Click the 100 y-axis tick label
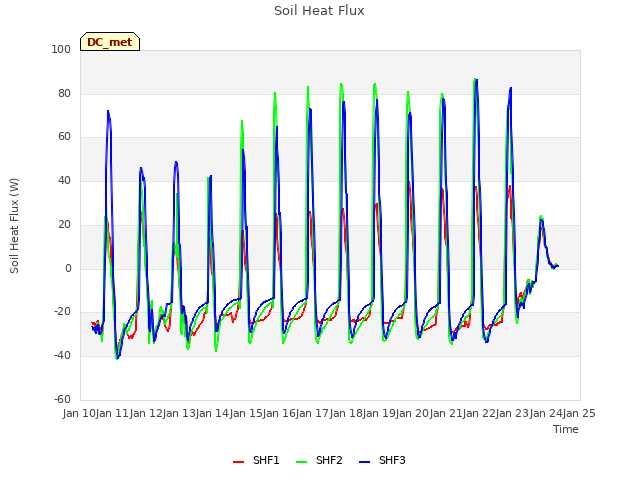 (61, 49)
